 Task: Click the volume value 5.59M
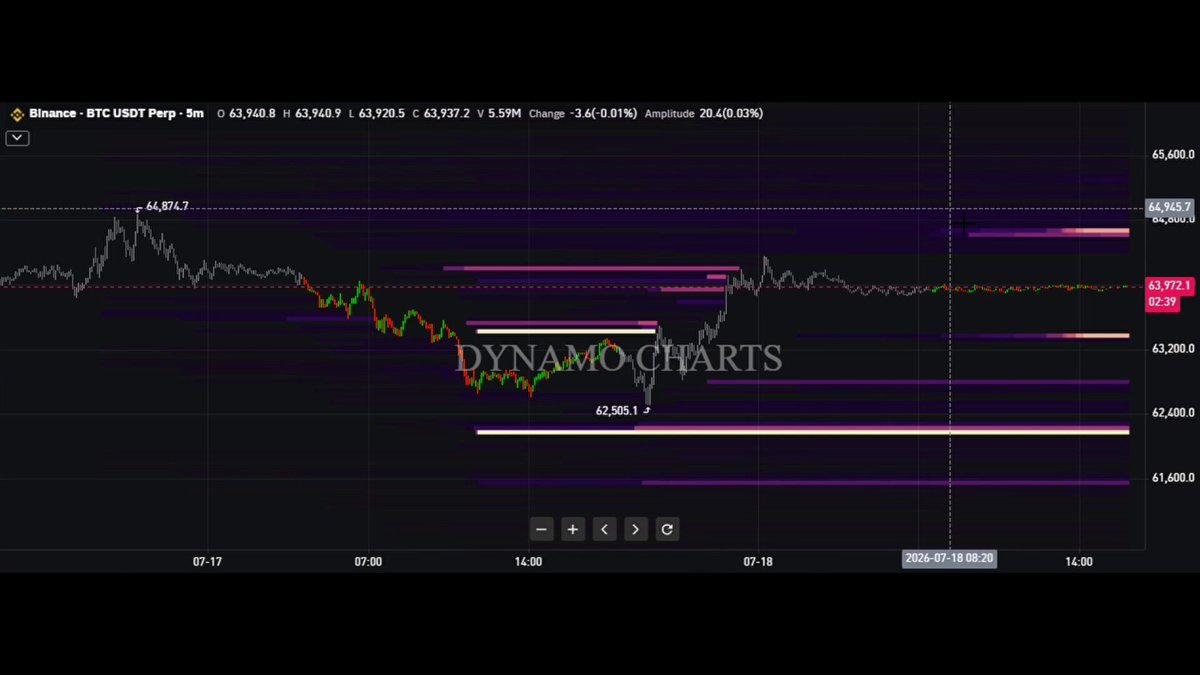pyautogui.click(x=505, y=114)
